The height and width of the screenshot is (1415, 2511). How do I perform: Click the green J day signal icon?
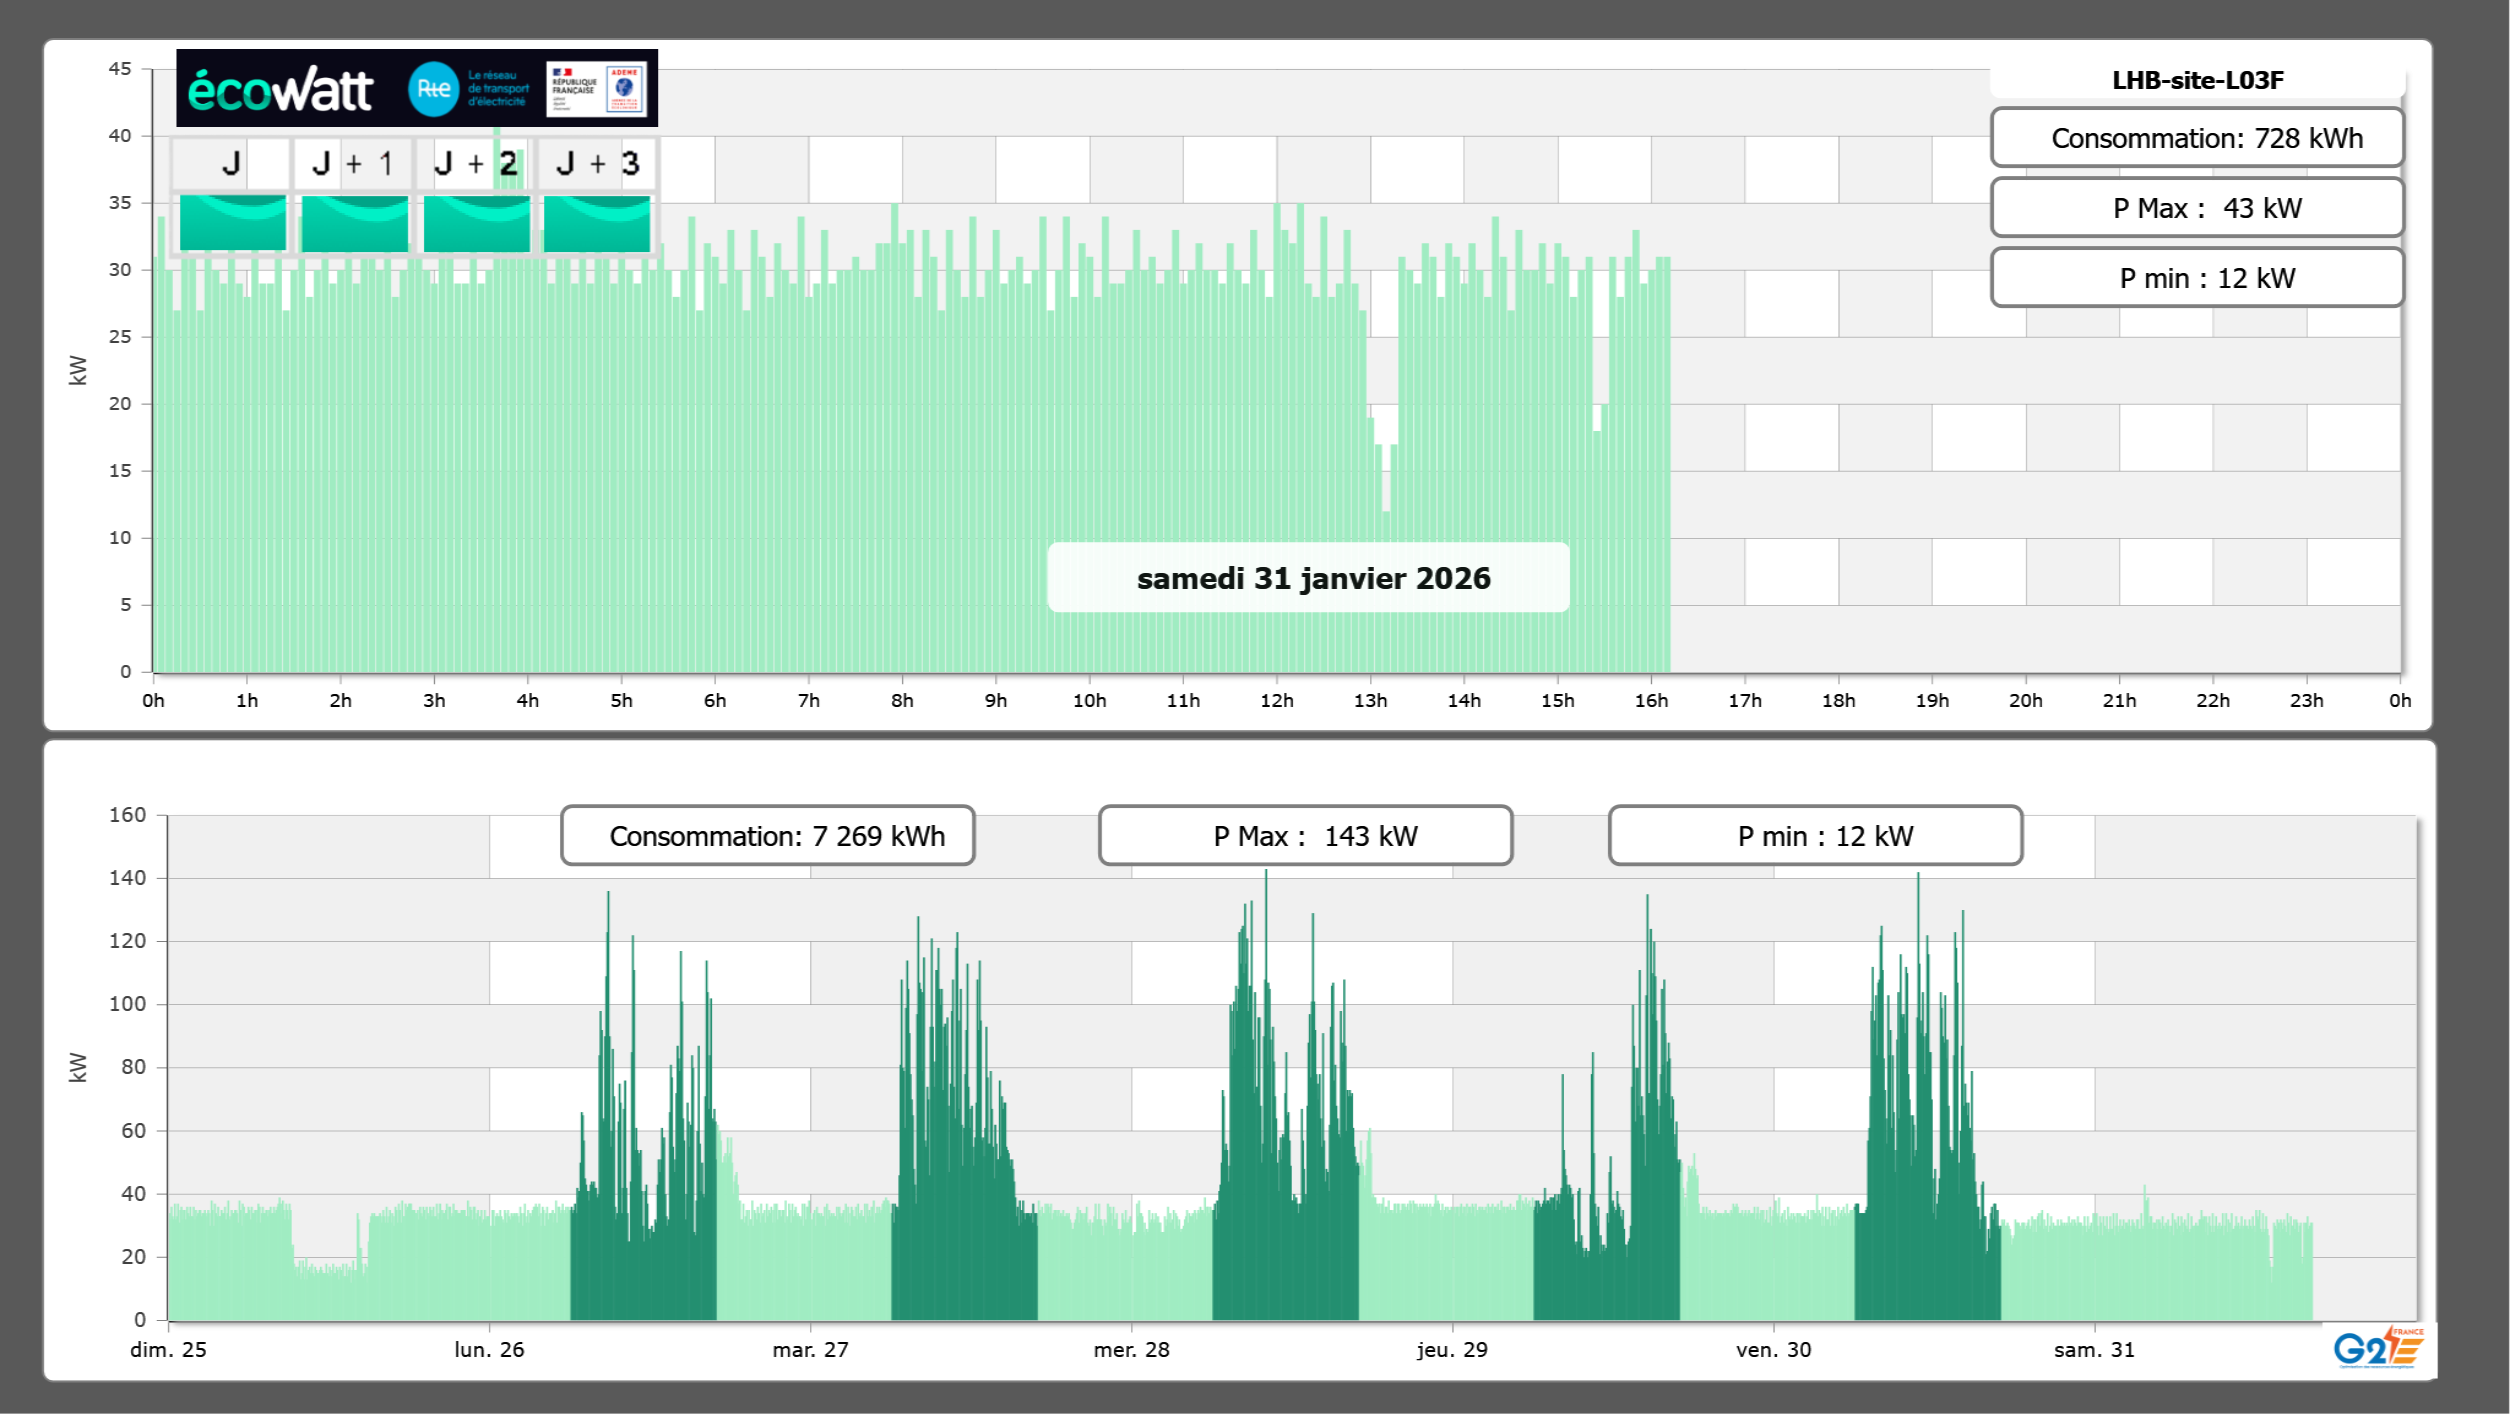pos(232,223)
